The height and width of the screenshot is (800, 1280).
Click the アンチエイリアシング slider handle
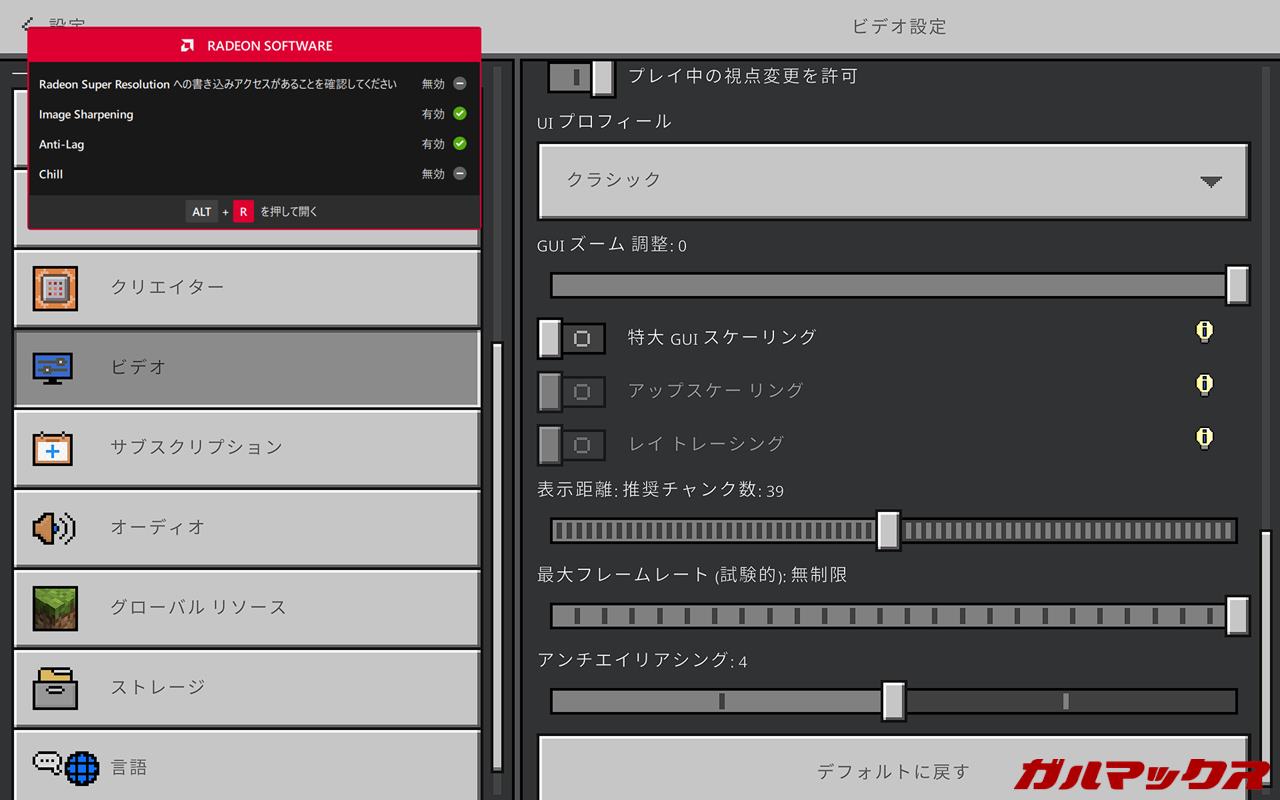pyautogui.click(x=893, y=701)
